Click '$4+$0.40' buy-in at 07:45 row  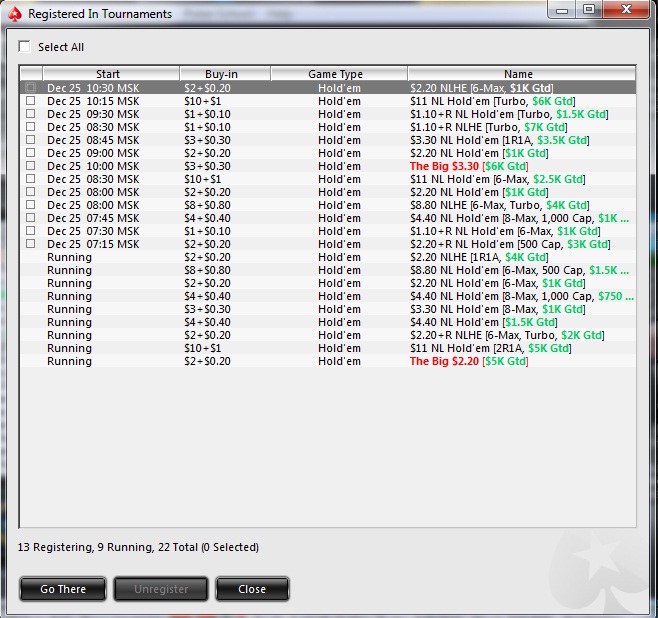point(207,218)
